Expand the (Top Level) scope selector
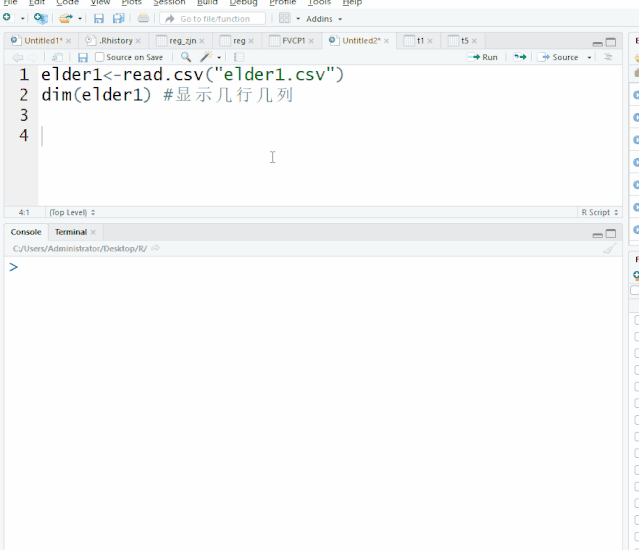This screenshot has width=639, height=550. pos(72,212)
